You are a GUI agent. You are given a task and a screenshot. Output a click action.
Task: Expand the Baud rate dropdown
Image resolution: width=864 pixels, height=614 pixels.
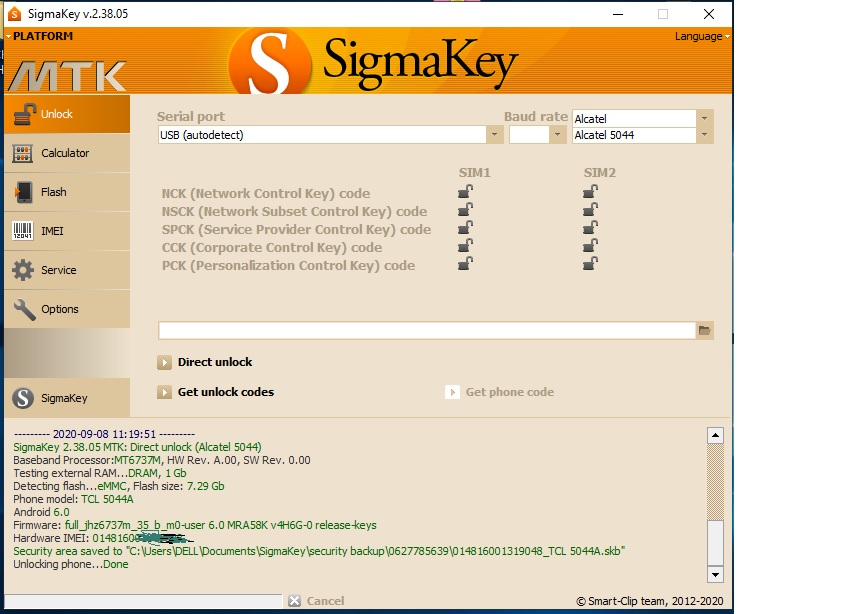(558, 134)
